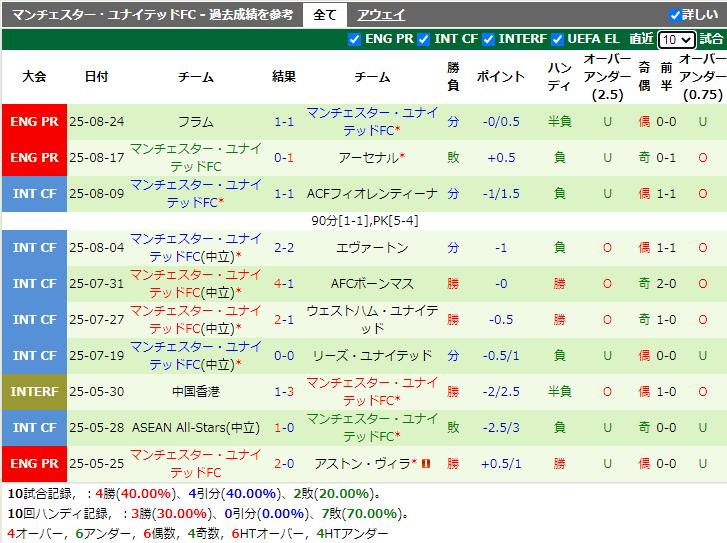This screenshot has width=727, height=543.
Task: Click the 4-1 result against AFCボーンマス
Action: click(x=284, y=283)
